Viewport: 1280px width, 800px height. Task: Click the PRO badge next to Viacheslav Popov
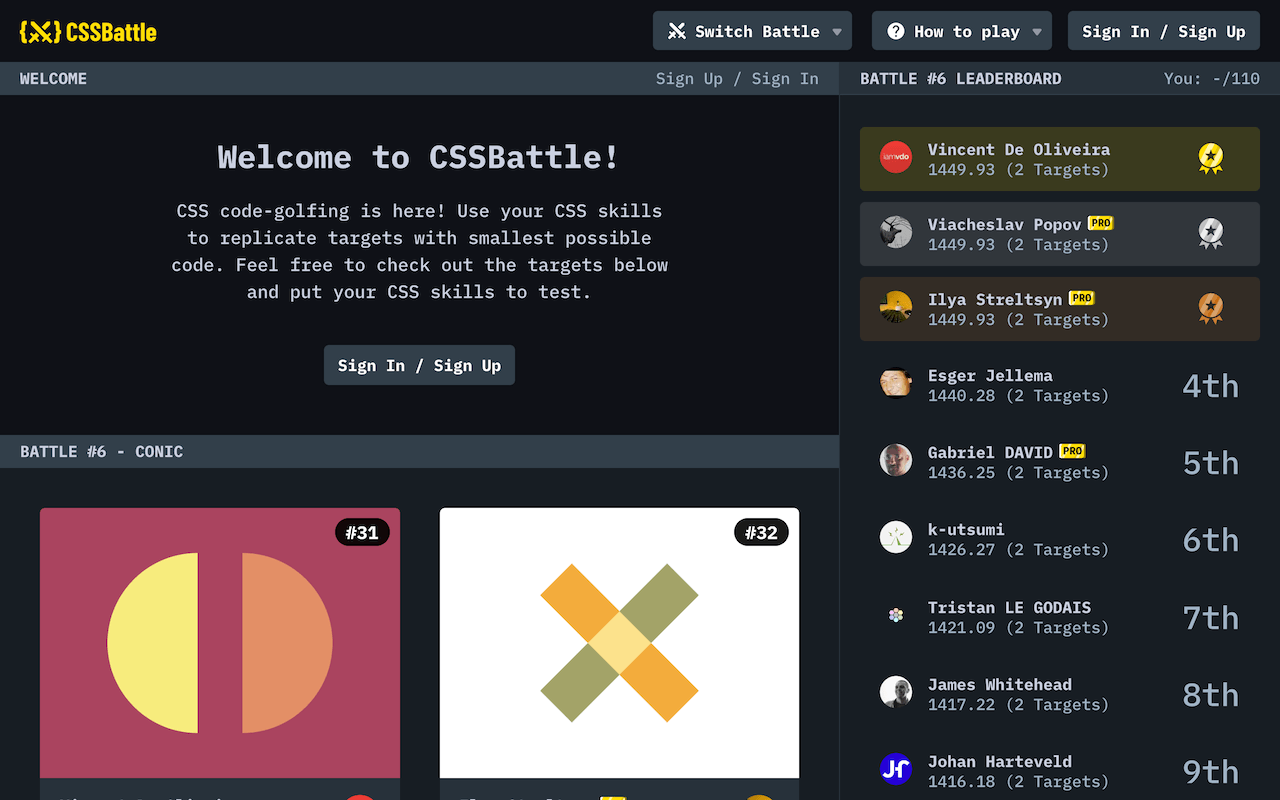click(x=1100, y=223)
